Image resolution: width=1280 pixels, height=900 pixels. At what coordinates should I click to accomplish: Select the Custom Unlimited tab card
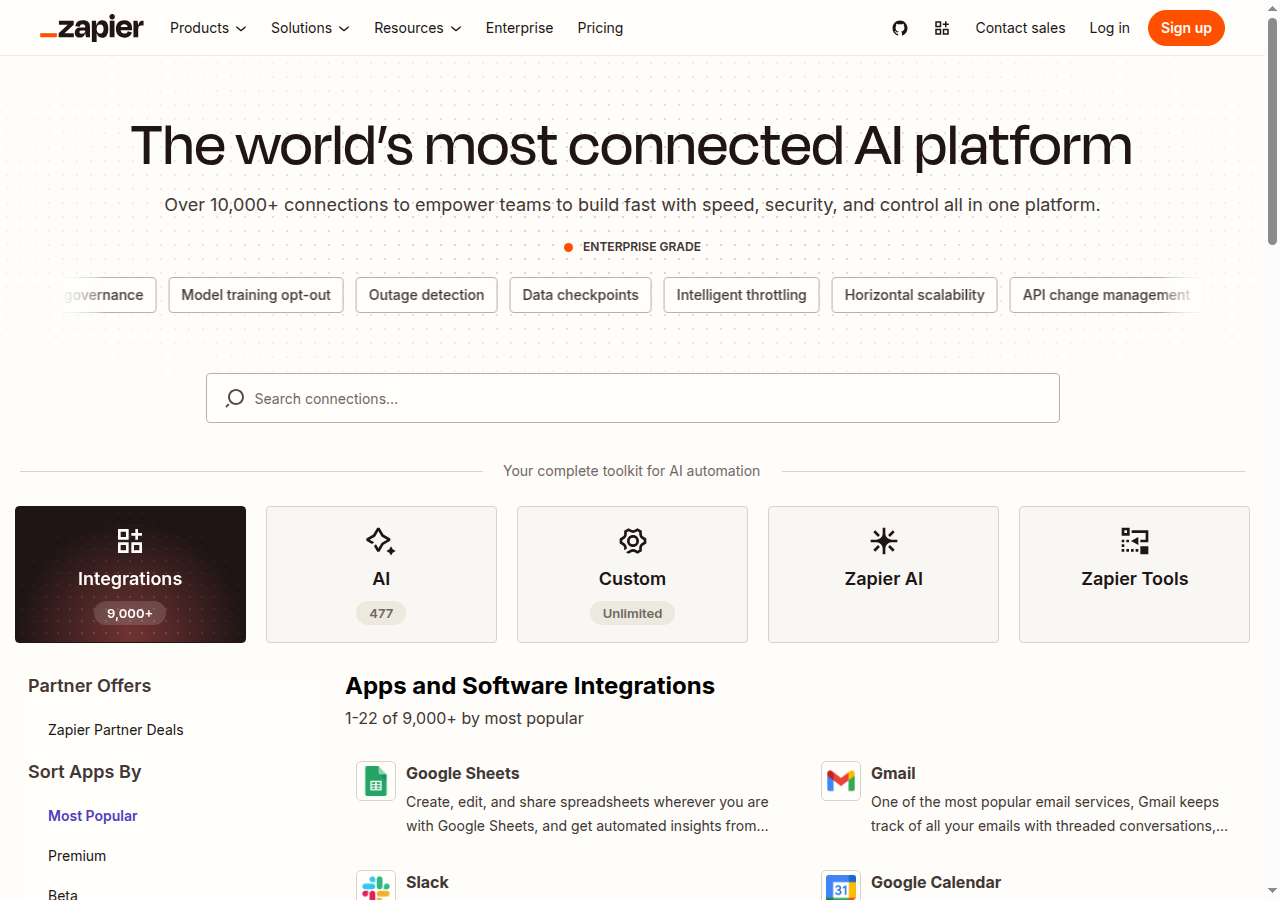(632, 574)
